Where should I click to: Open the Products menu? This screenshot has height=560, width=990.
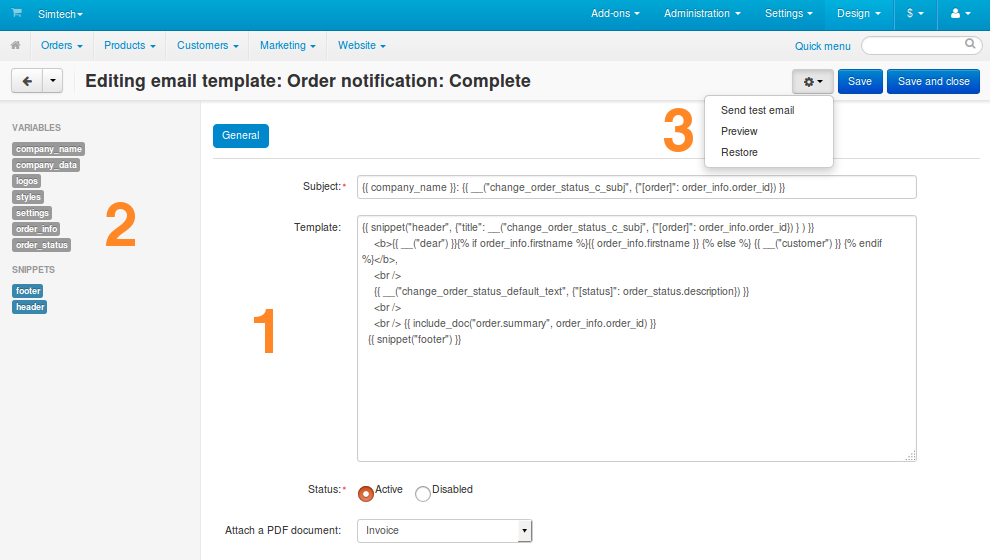click(129, 45)
